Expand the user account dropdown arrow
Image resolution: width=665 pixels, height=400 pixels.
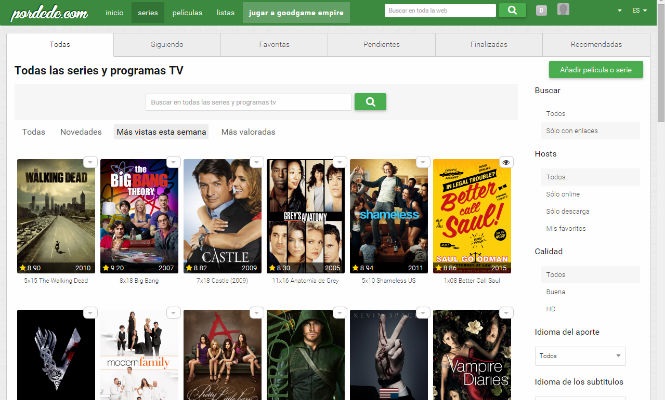620,11
